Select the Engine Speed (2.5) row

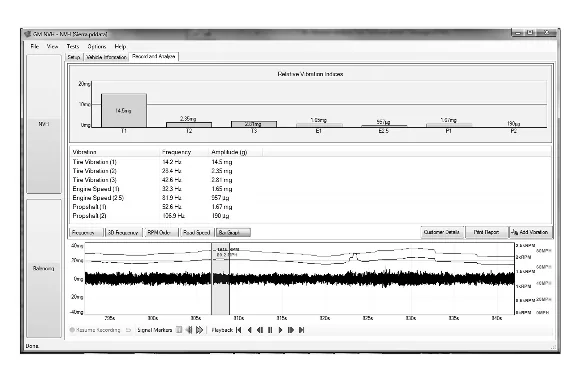tap(310, 198)
